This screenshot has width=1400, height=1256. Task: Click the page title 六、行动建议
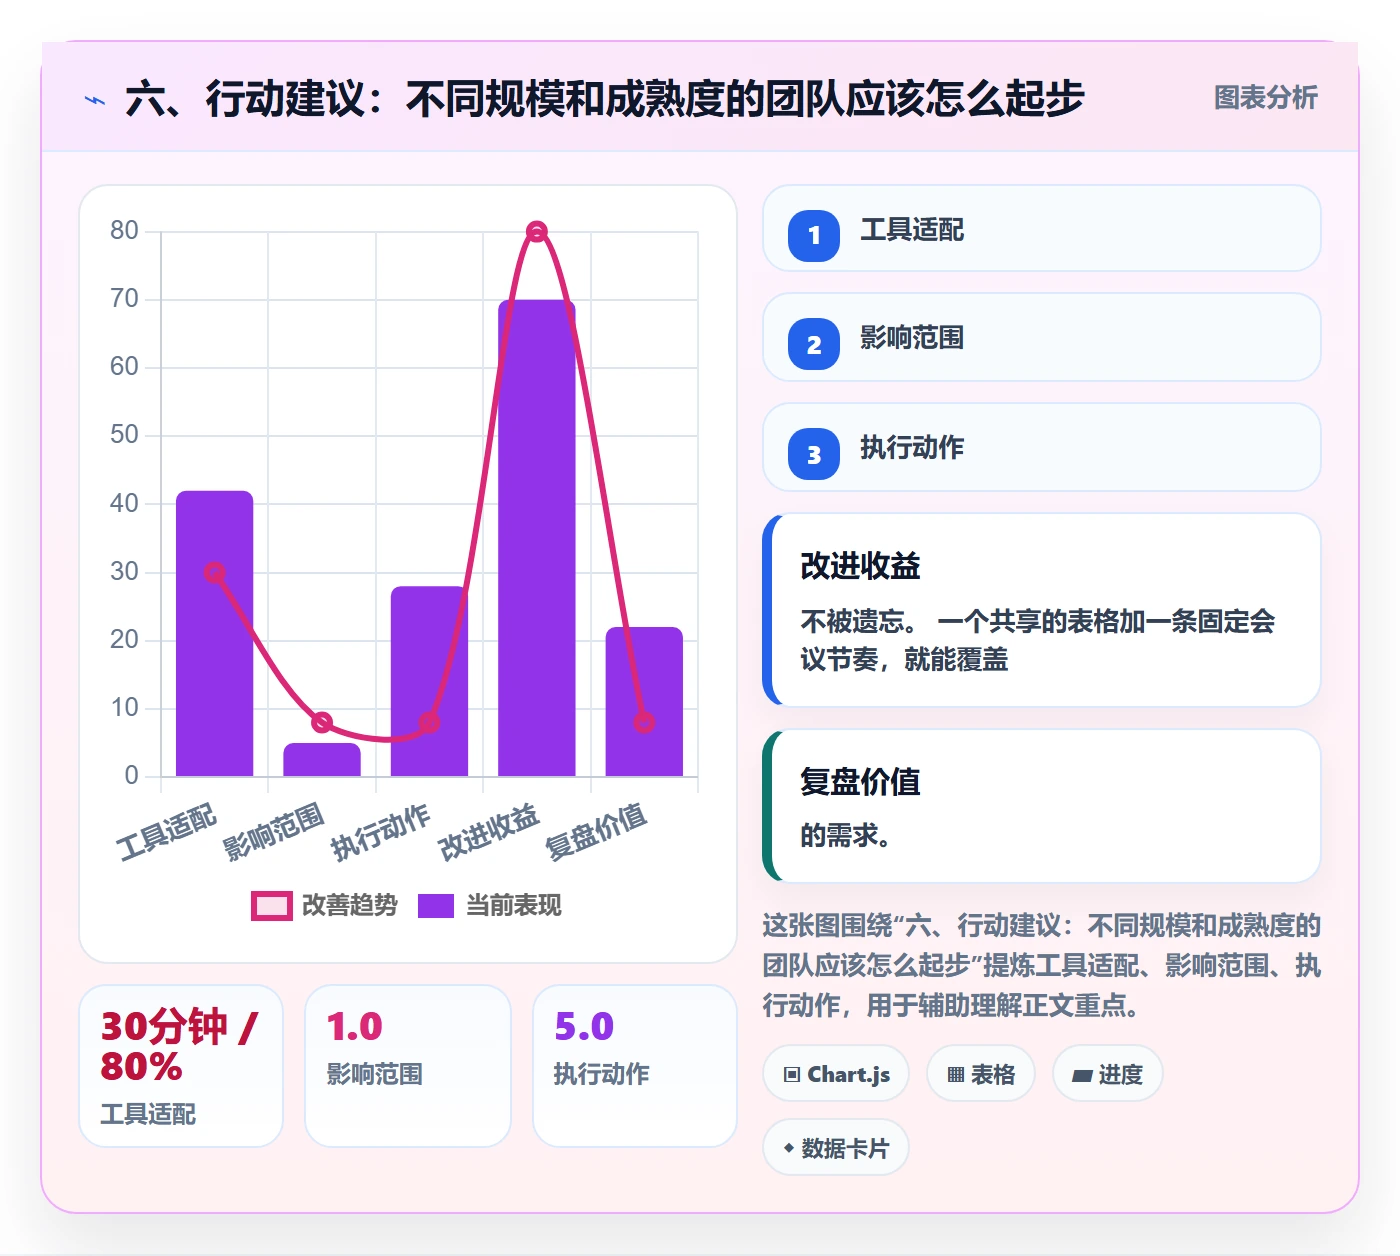605,98
